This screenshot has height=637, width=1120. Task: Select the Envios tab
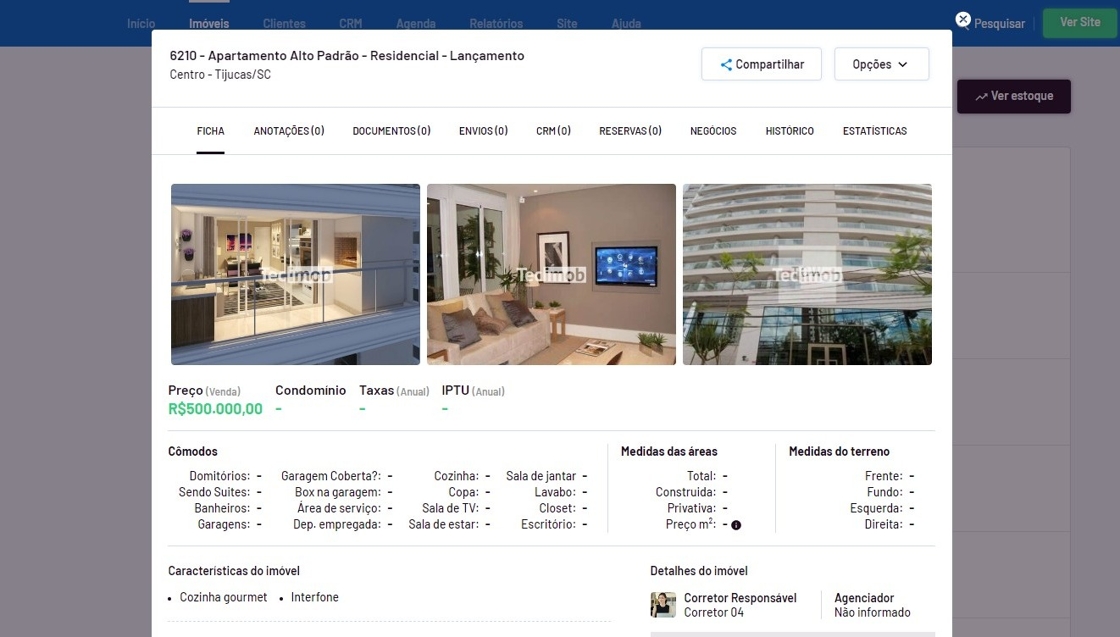point(483,131)
